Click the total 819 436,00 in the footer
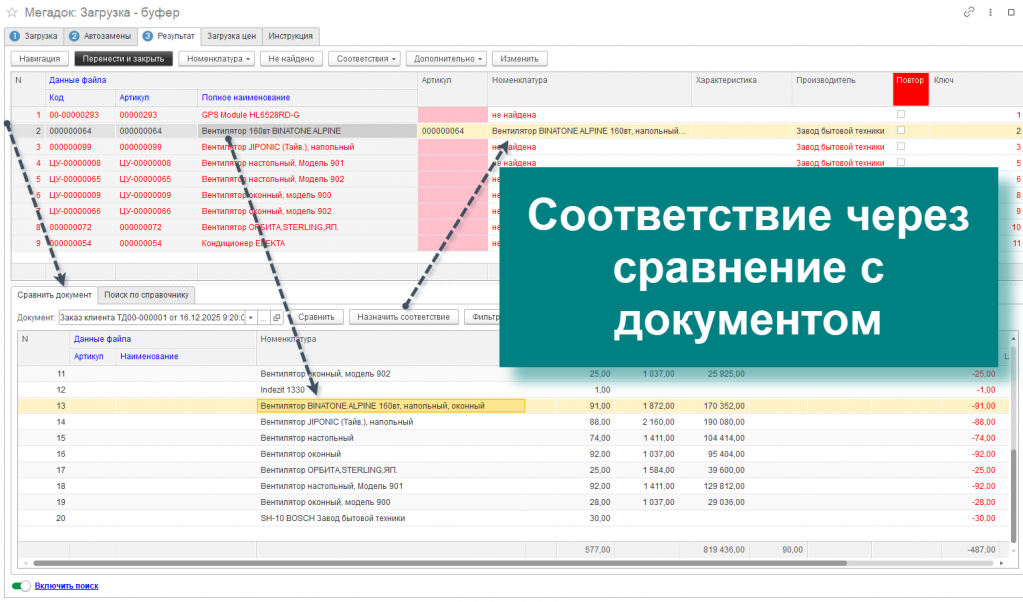 (724, 550)
